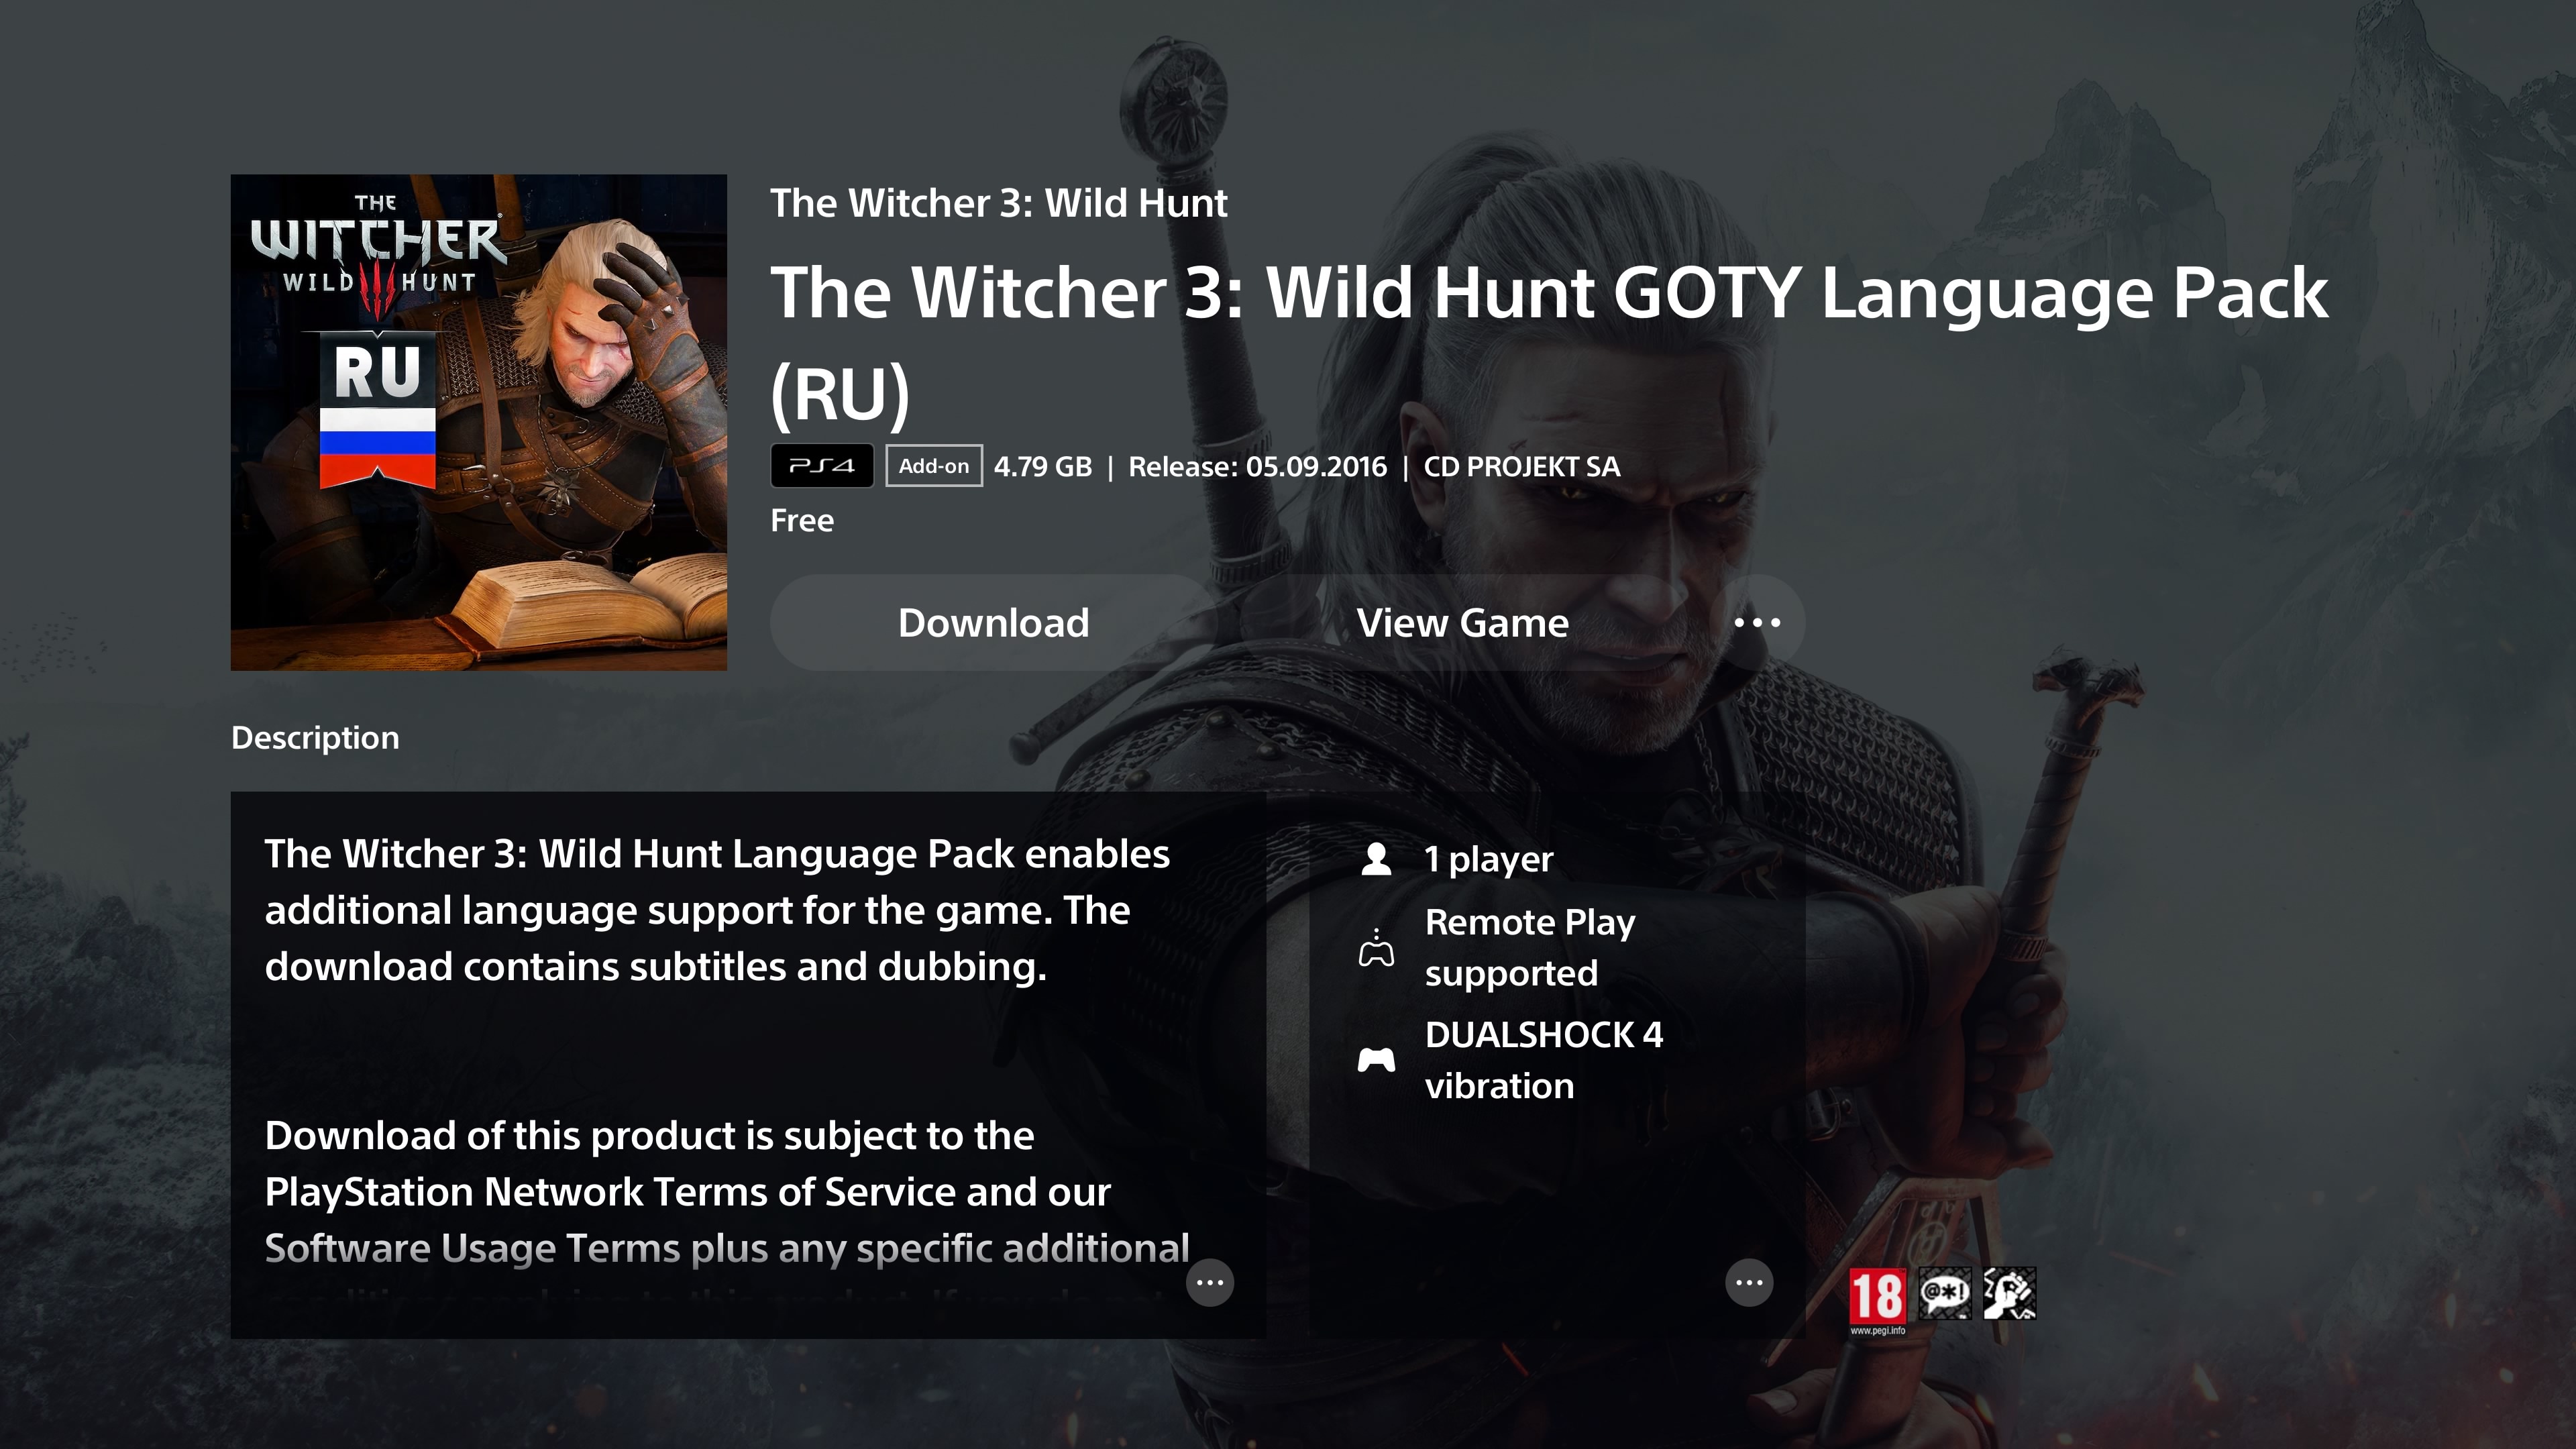Click the DUALSHOCK 4 gamepad icon
This screenshot has height=1449, width=2576.
[x=1376, y=1059]
